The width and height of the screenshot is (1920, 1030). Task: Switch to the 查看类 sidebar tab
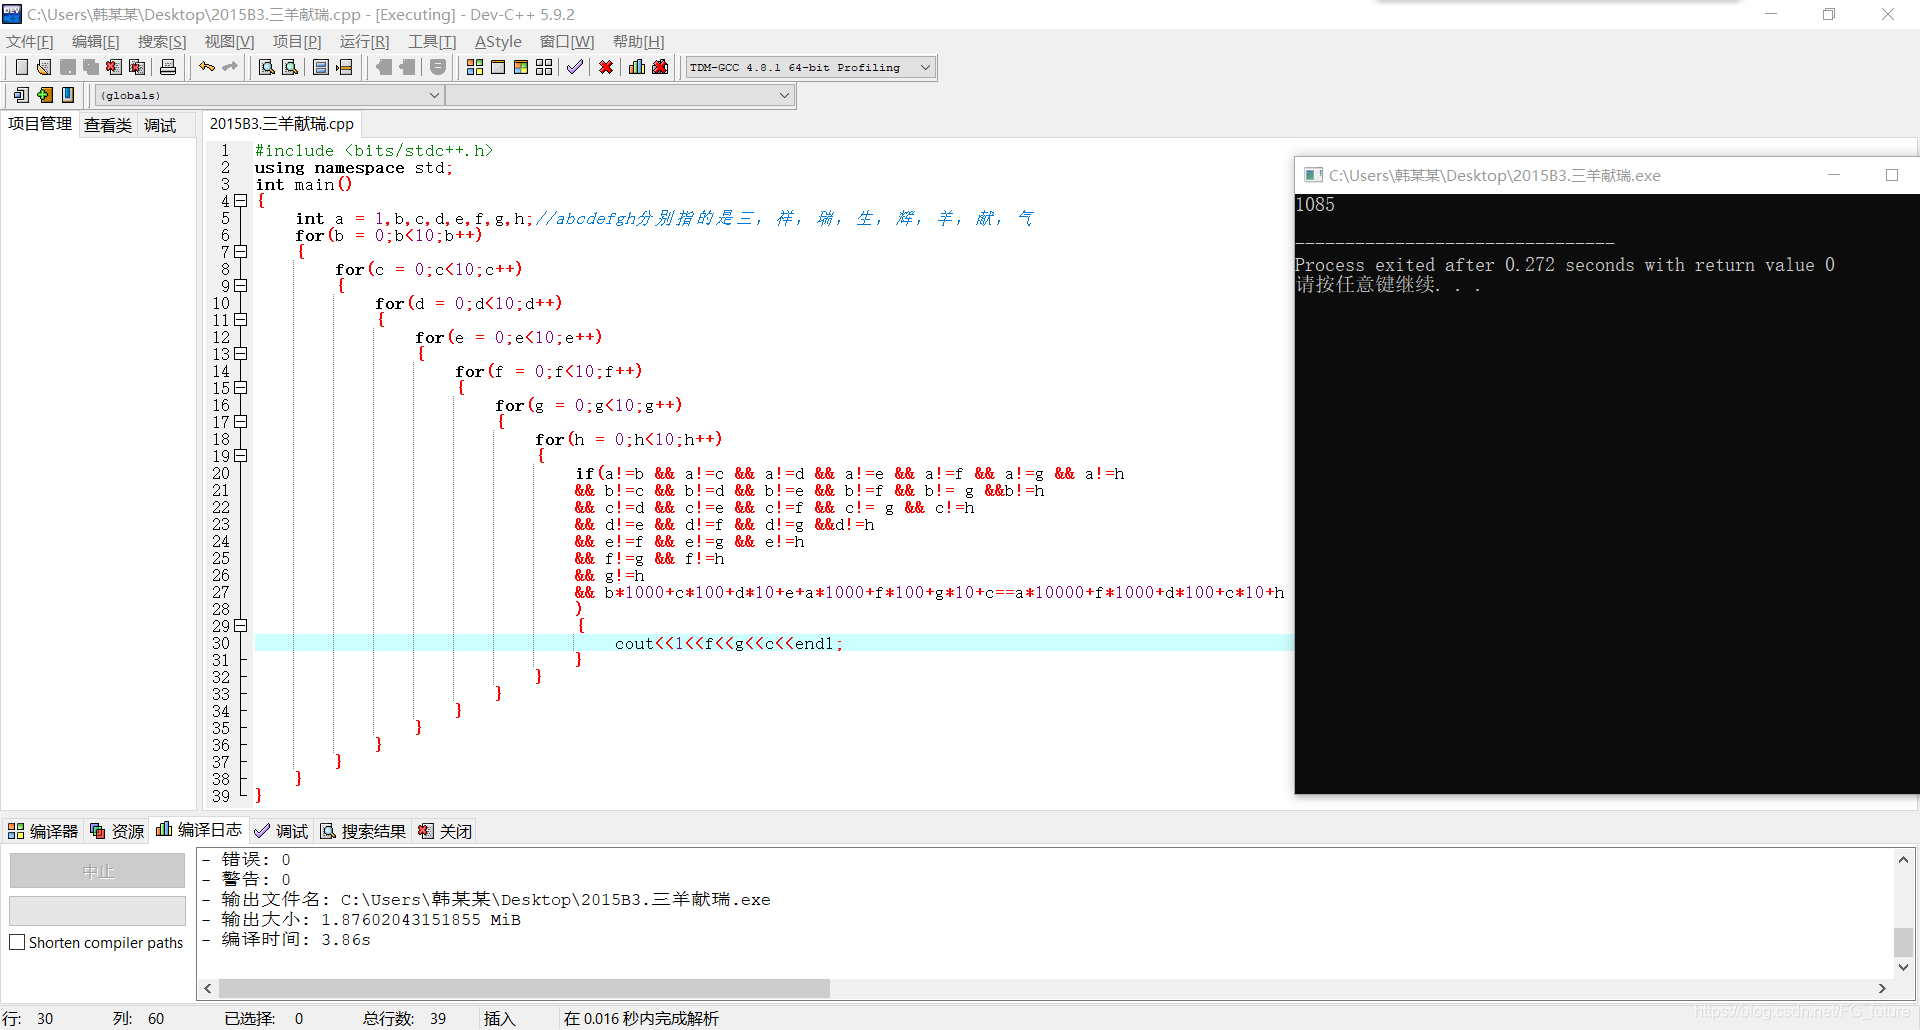108,125
